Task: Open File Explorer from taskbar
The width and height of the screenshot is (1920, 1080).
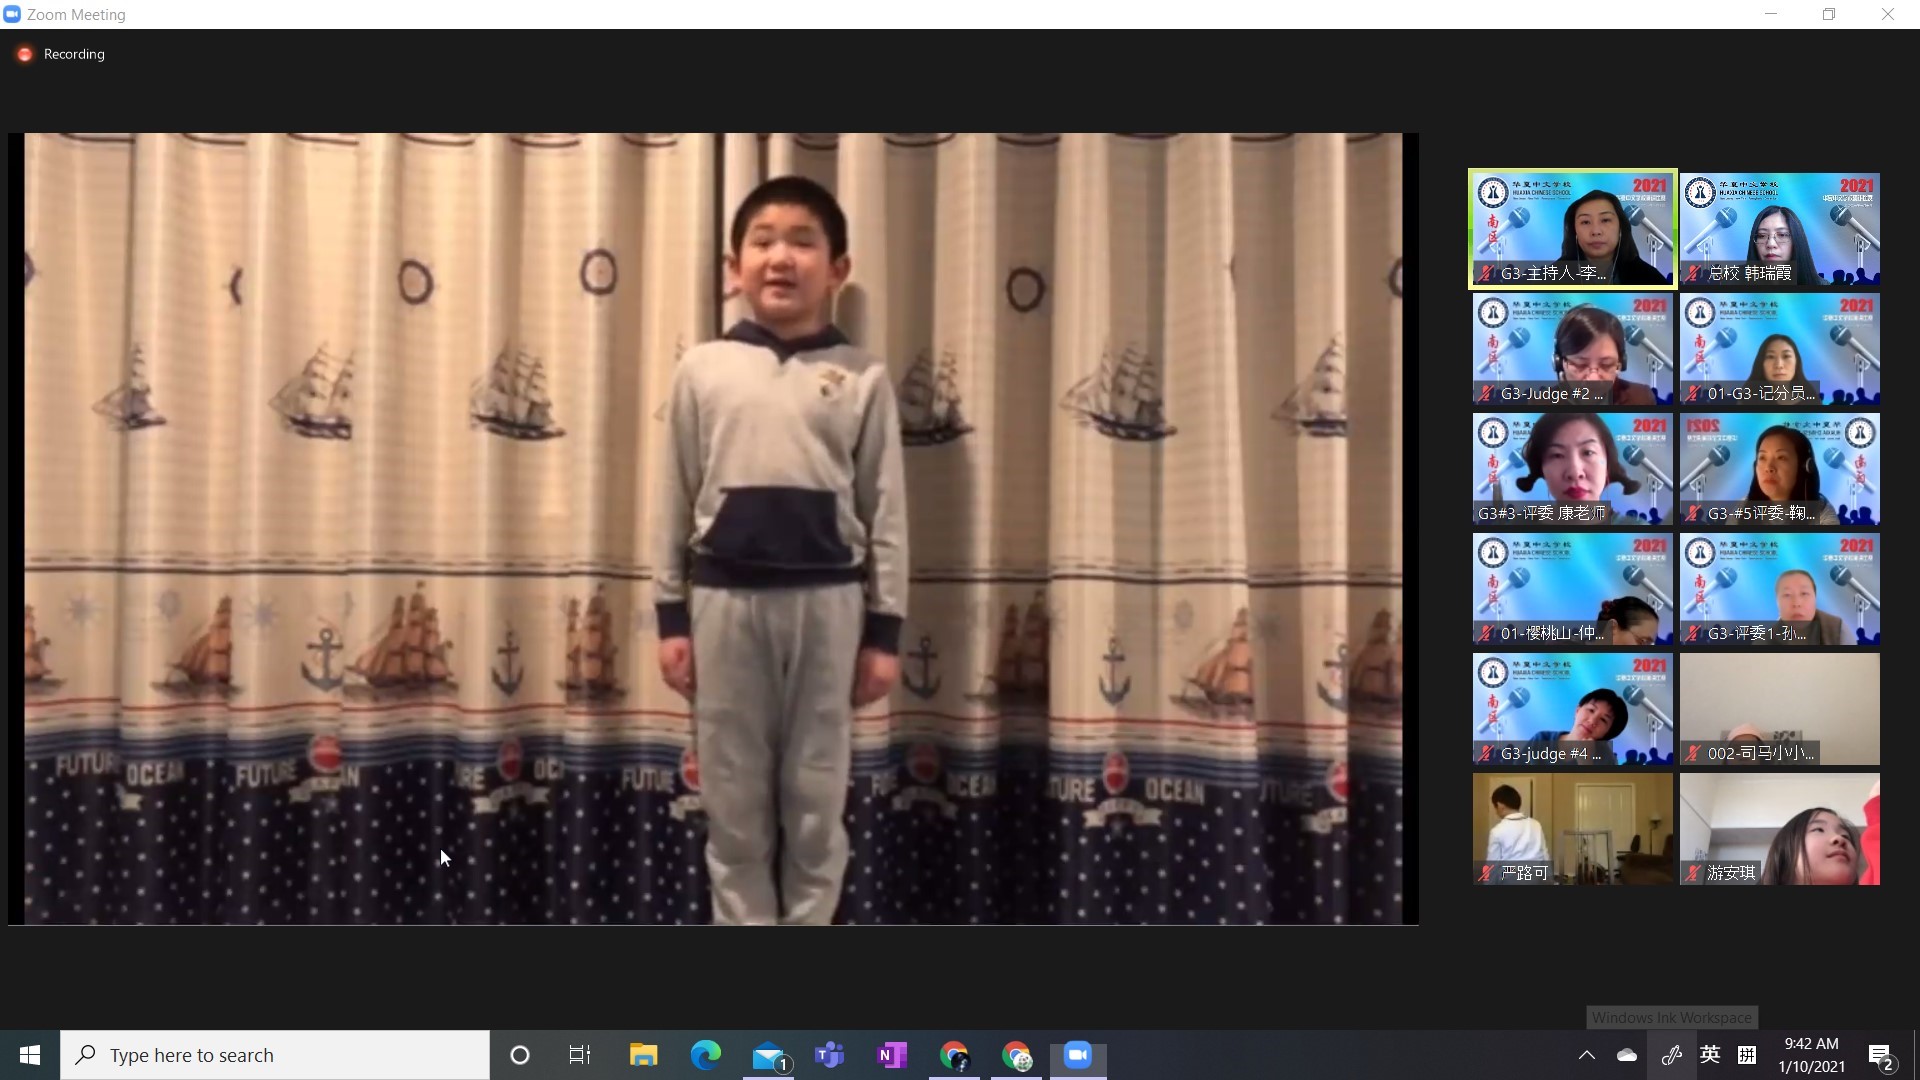Action: [643, 1055]
